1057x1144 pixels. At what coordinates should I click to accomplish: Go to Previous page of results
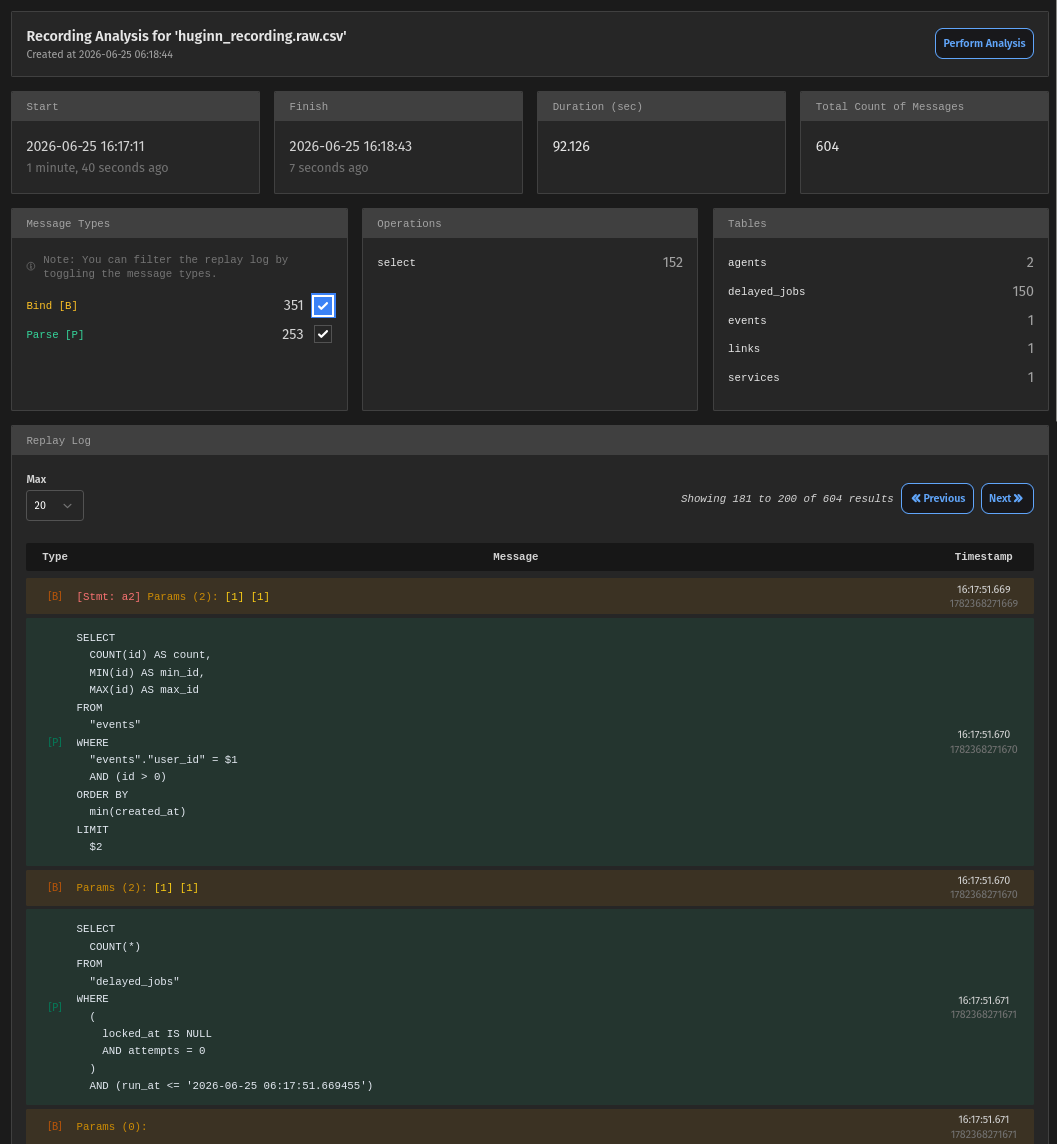[x=937, y=498]
